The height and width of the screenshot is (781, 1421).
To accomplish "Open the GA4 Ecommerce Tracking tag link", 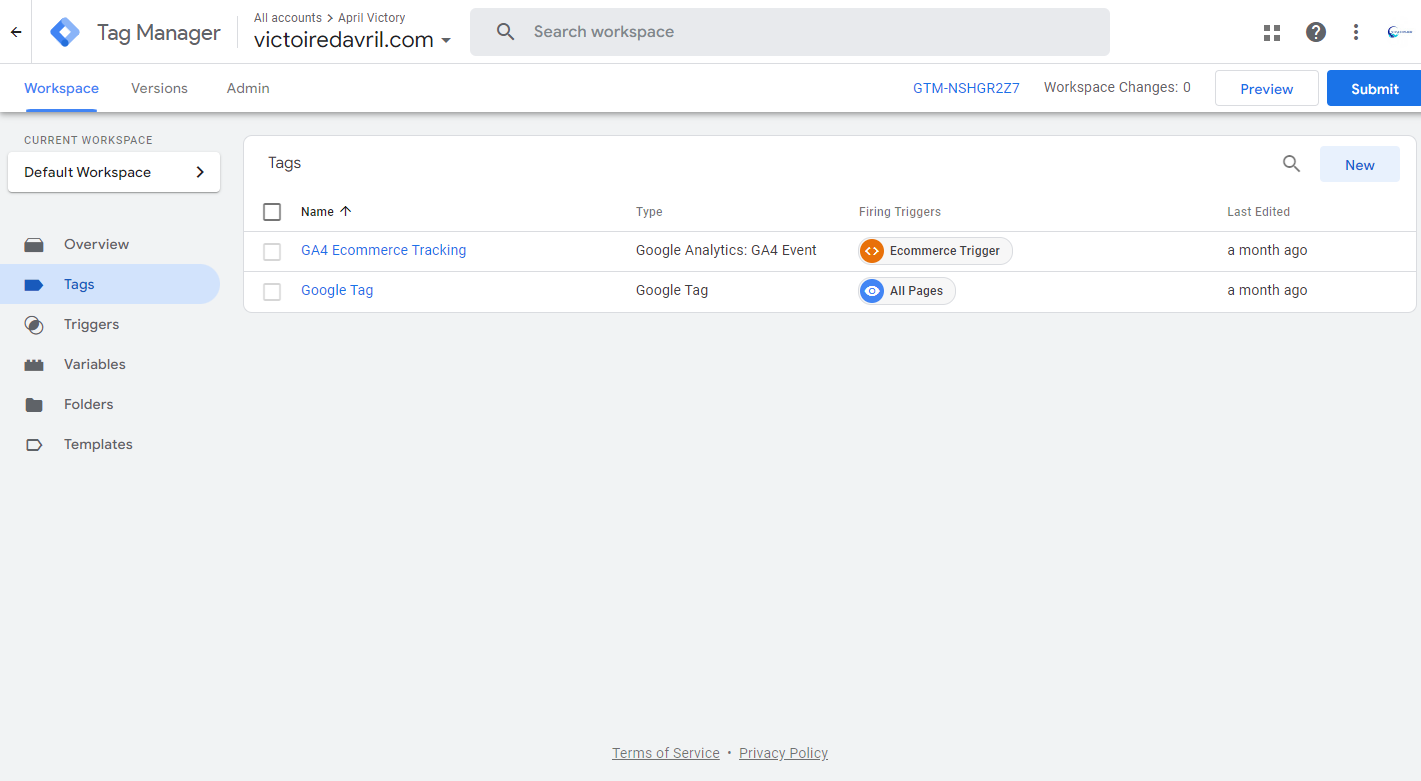I will 383,250.
